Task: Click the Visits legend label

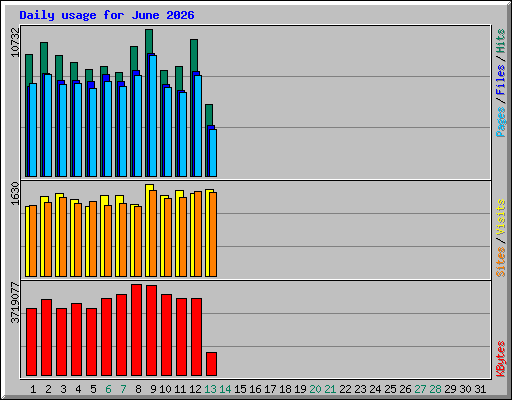Action: tap(500, 217)
